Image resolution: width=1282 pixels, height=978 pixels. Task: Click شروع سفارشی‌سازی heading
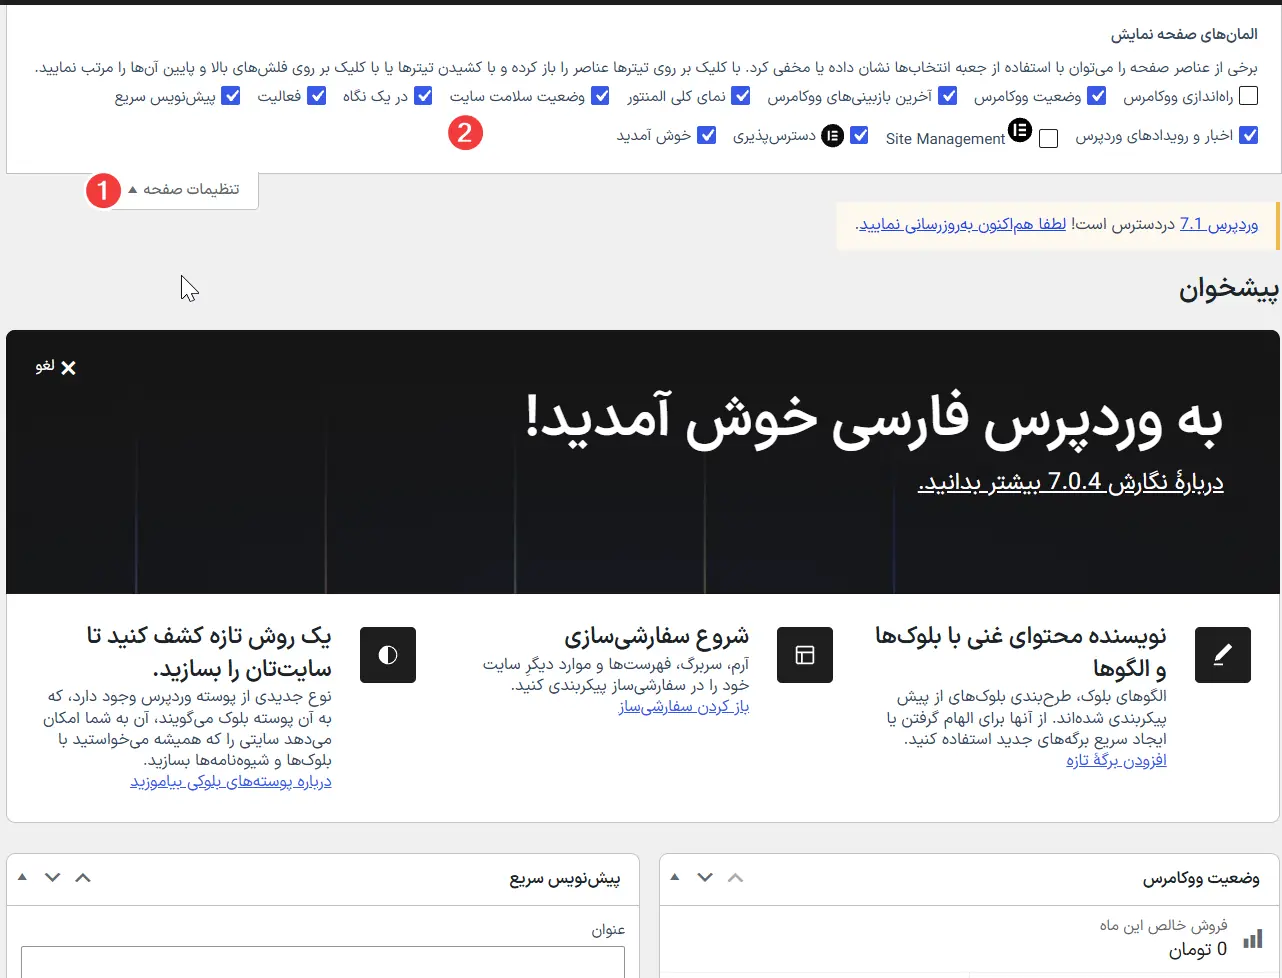[x=656, y=636]
